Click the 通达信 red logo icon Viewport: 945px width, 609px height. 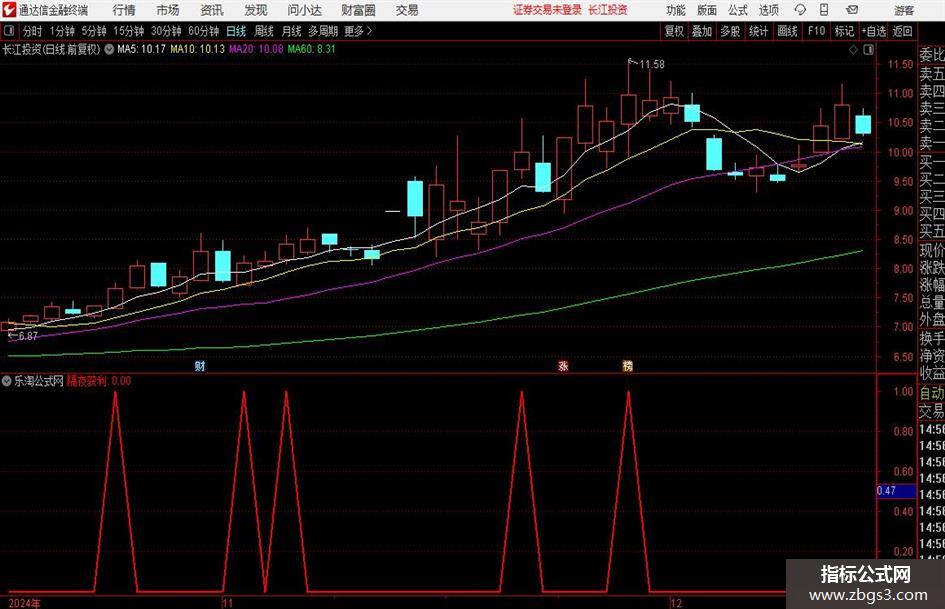(9, 10)
